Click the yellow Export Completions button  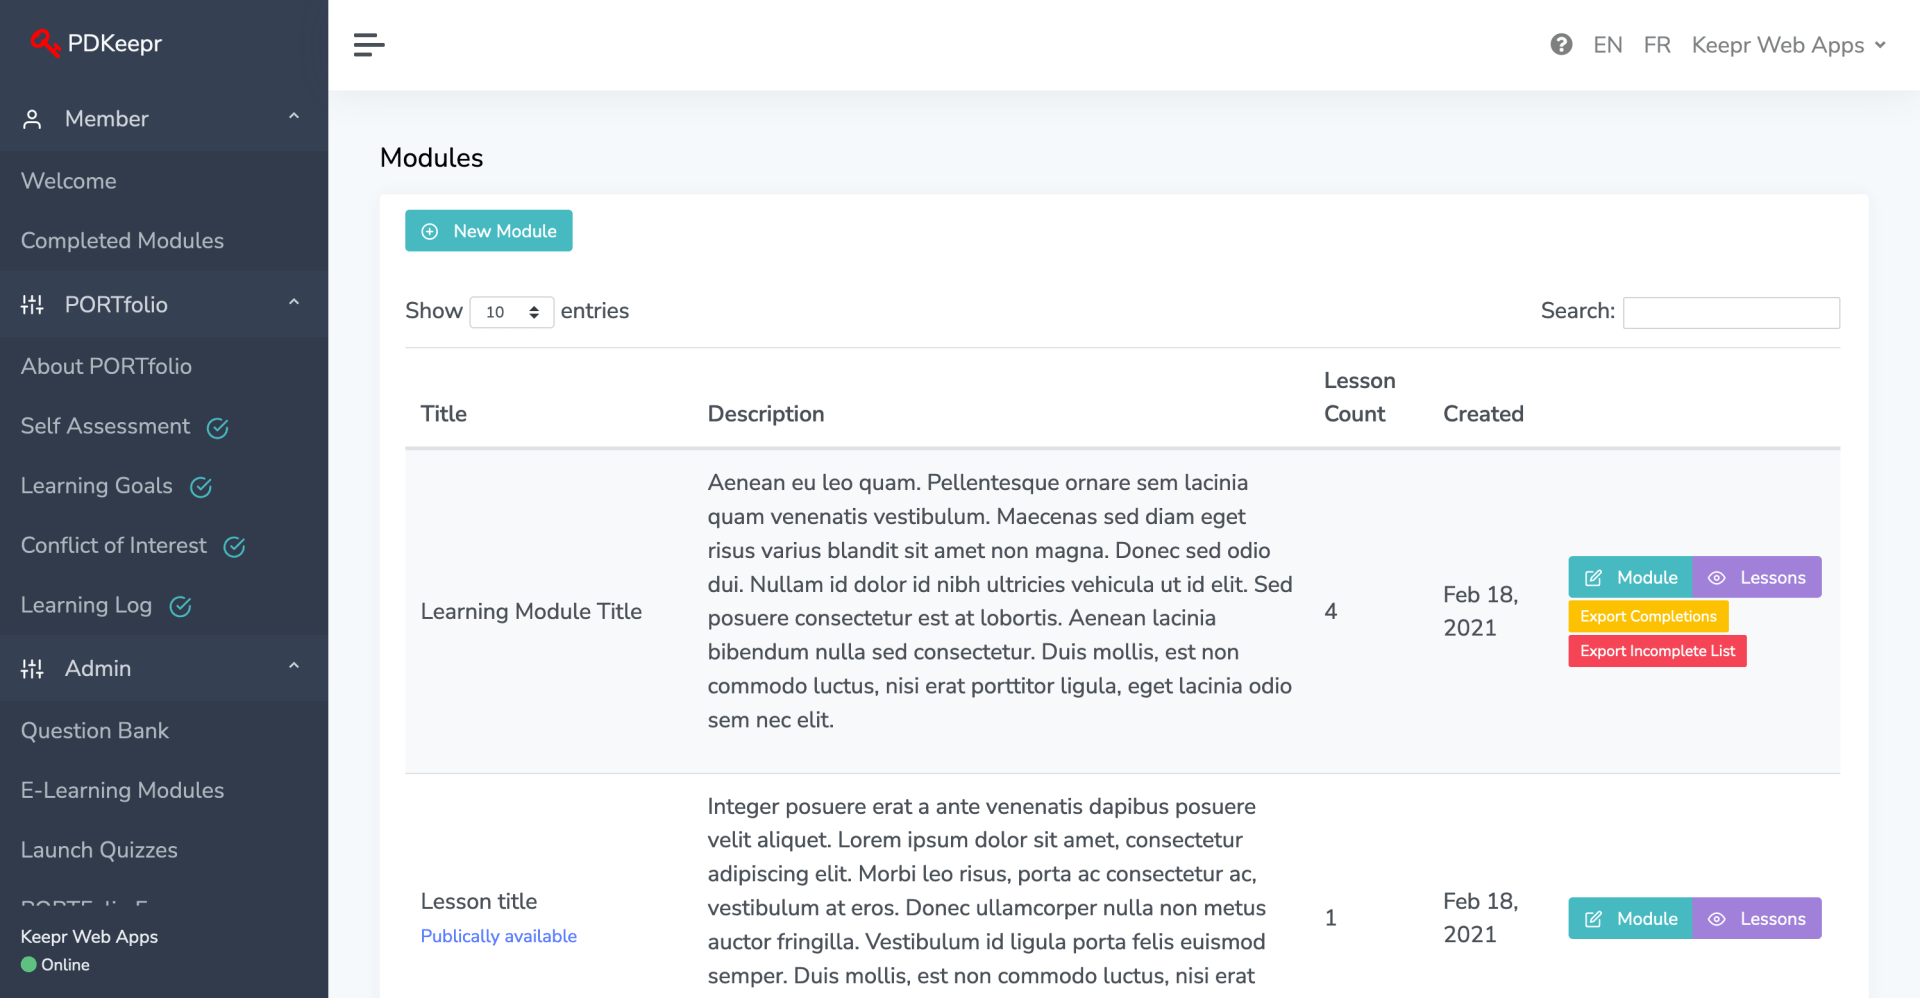[x=1647, y=616]
